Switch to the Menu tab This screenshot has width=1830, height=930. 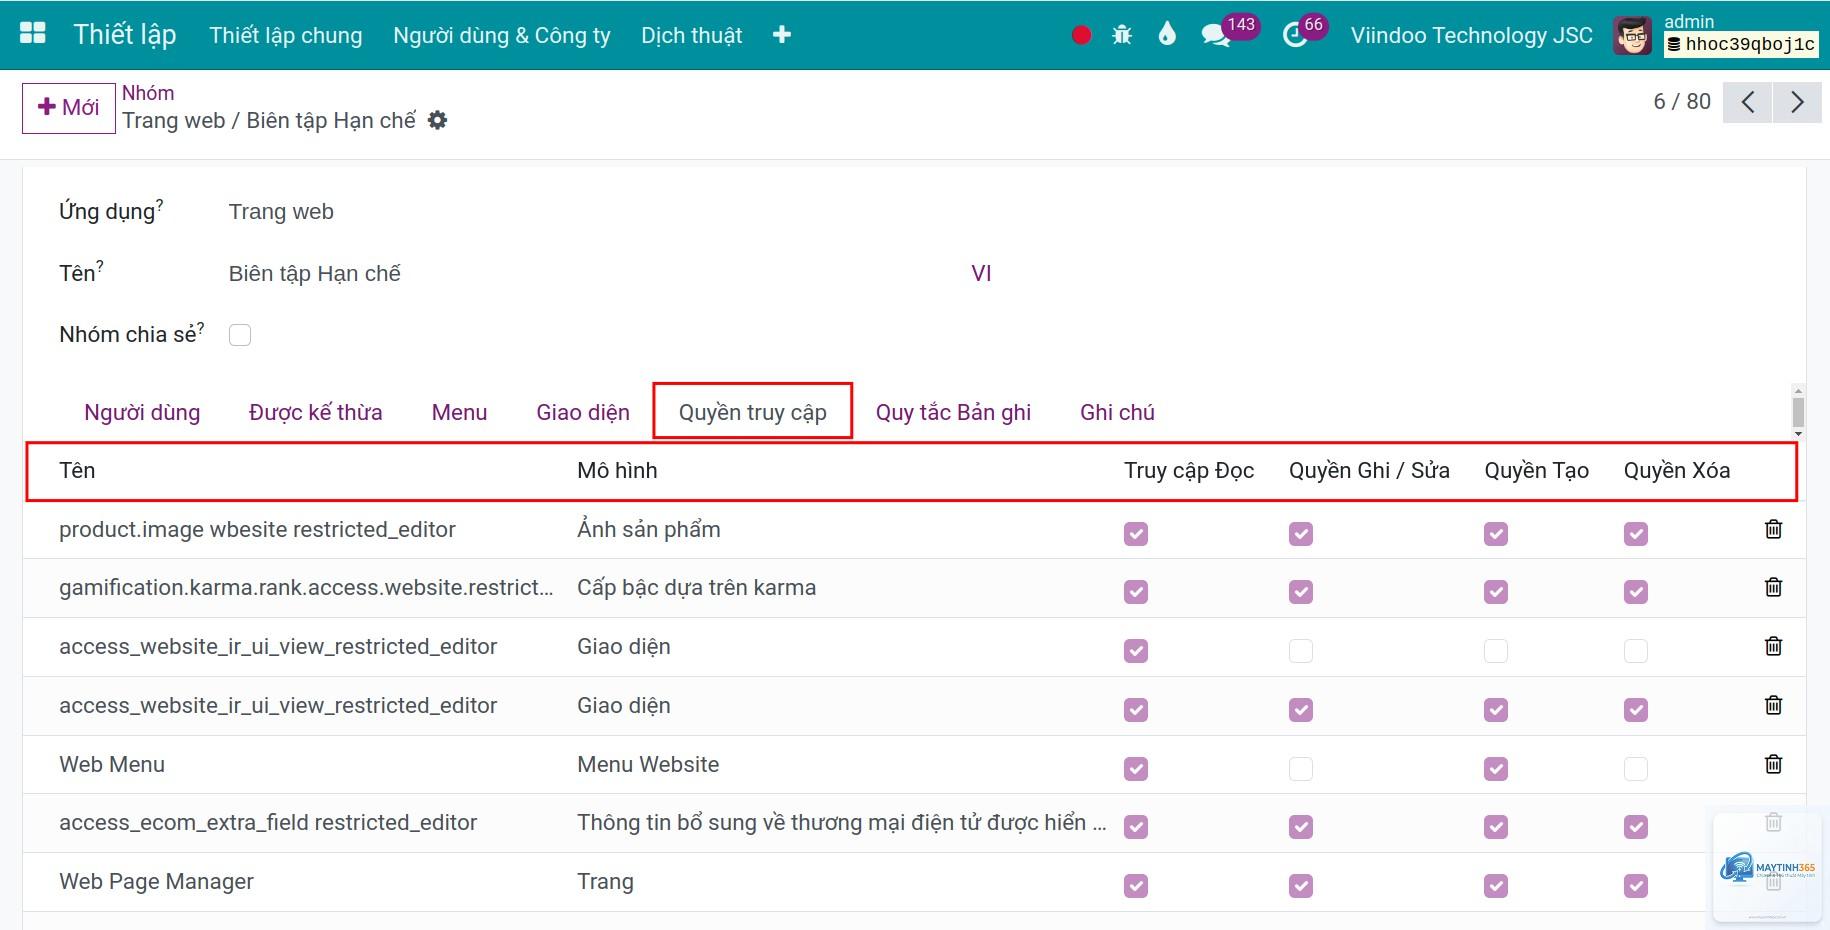click(460, 412)
